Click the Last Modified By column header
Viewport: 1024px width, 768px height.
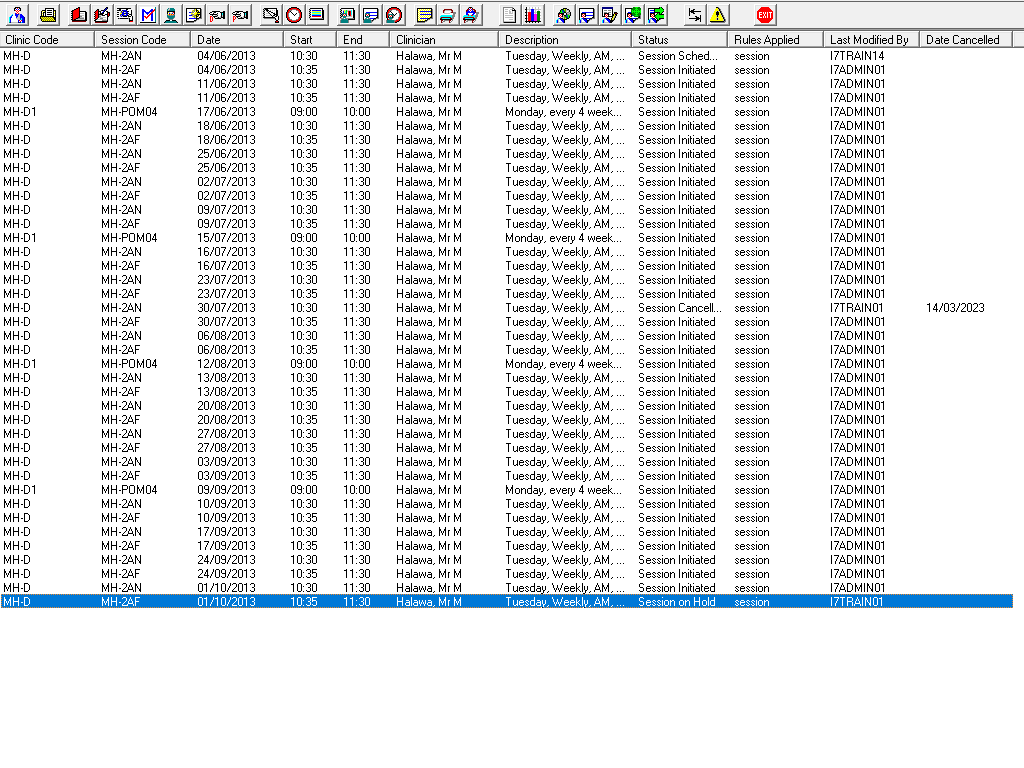point(871,39)
